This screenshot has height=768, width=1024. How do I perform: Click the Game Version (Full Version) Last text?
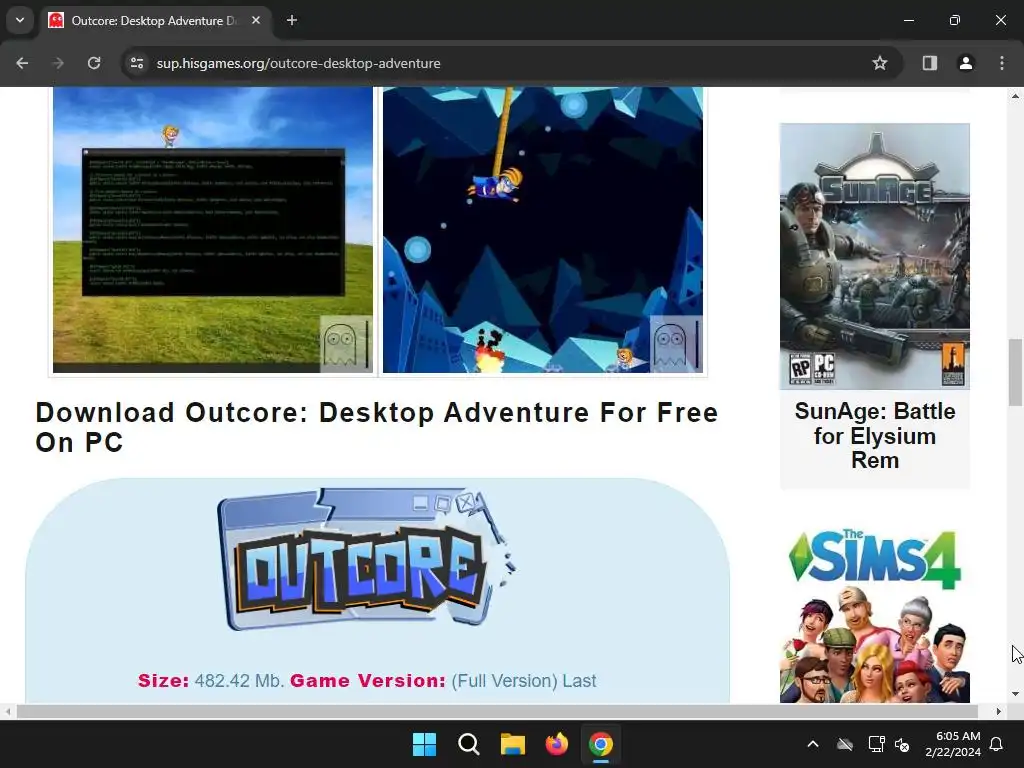[x=443, y=680]
